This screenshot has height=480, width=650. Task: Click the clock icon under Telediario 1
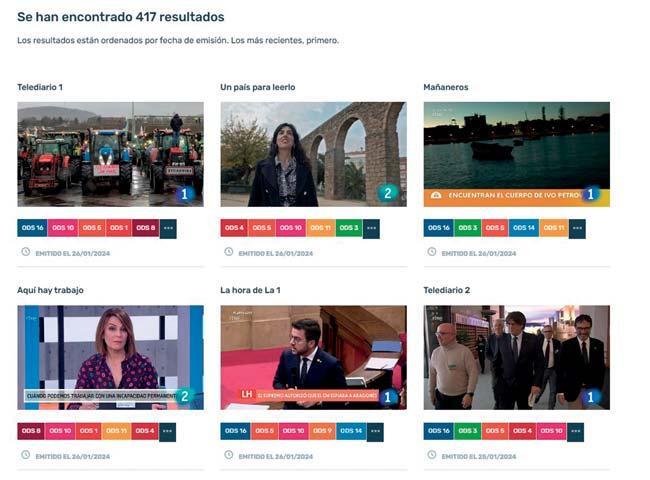click(x=26, y=252)
